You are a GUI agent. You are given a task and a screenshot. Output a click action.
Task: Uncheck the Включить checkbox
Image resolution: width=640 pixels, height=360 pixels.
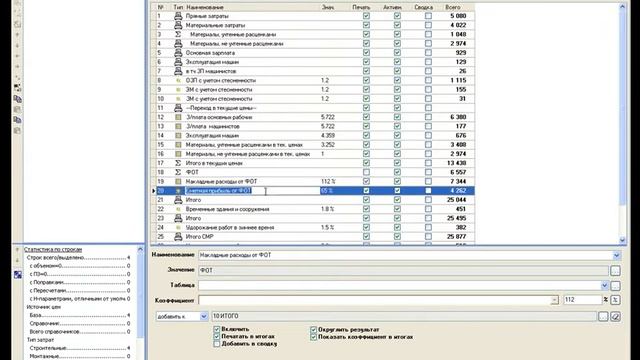click(x=217, y=329)
